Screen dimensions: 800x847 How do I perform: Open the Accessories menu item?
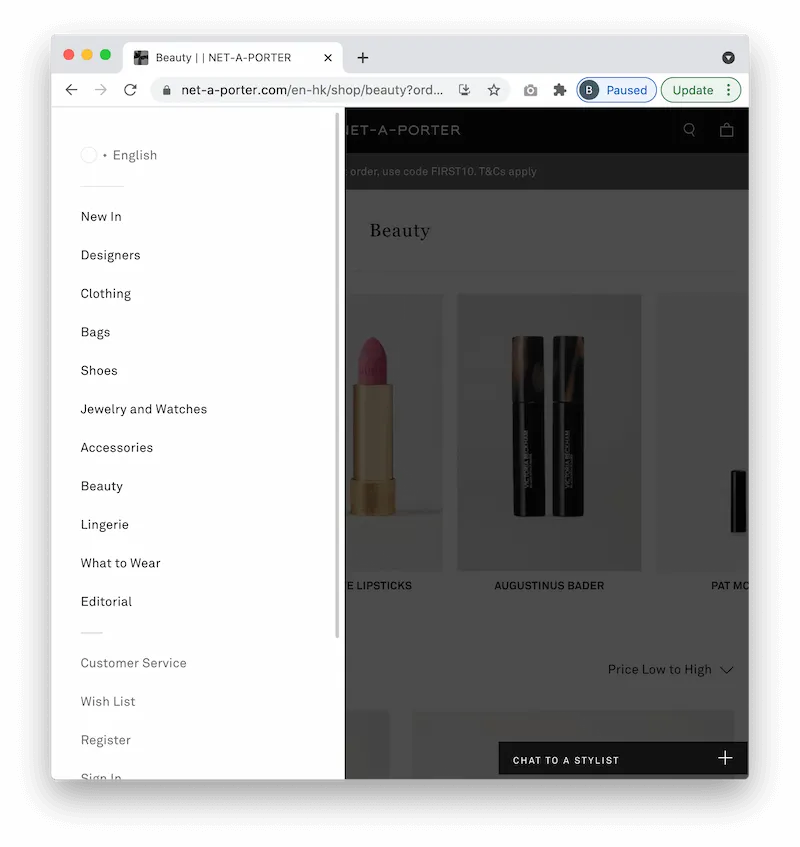click(x=117, y=447)
